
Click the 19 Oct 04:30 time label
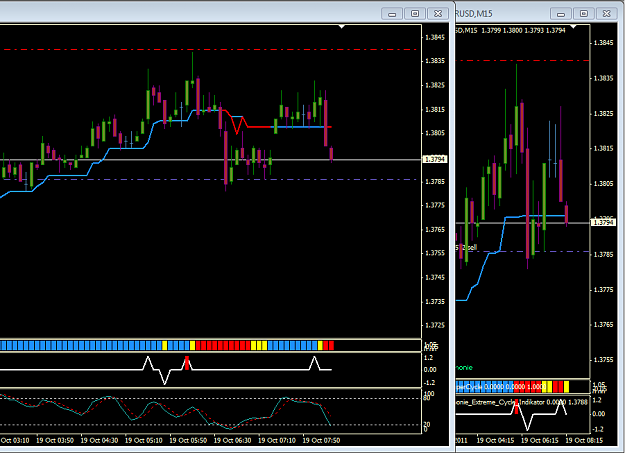pos(99,440)
